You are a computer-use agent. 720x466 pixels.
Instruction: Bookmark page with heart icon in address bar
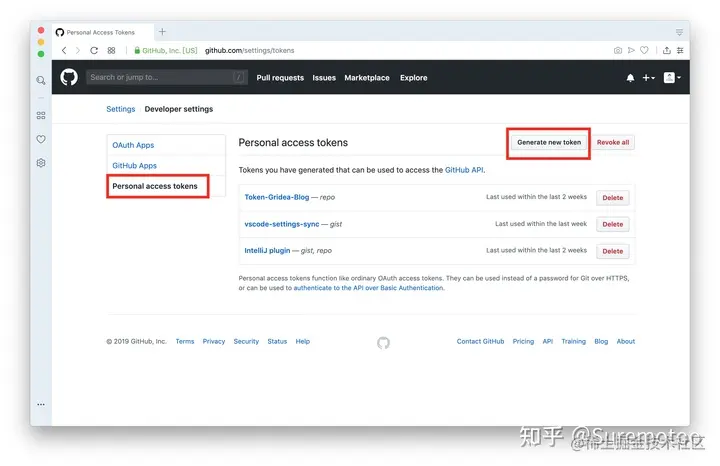tap(644, 50)
